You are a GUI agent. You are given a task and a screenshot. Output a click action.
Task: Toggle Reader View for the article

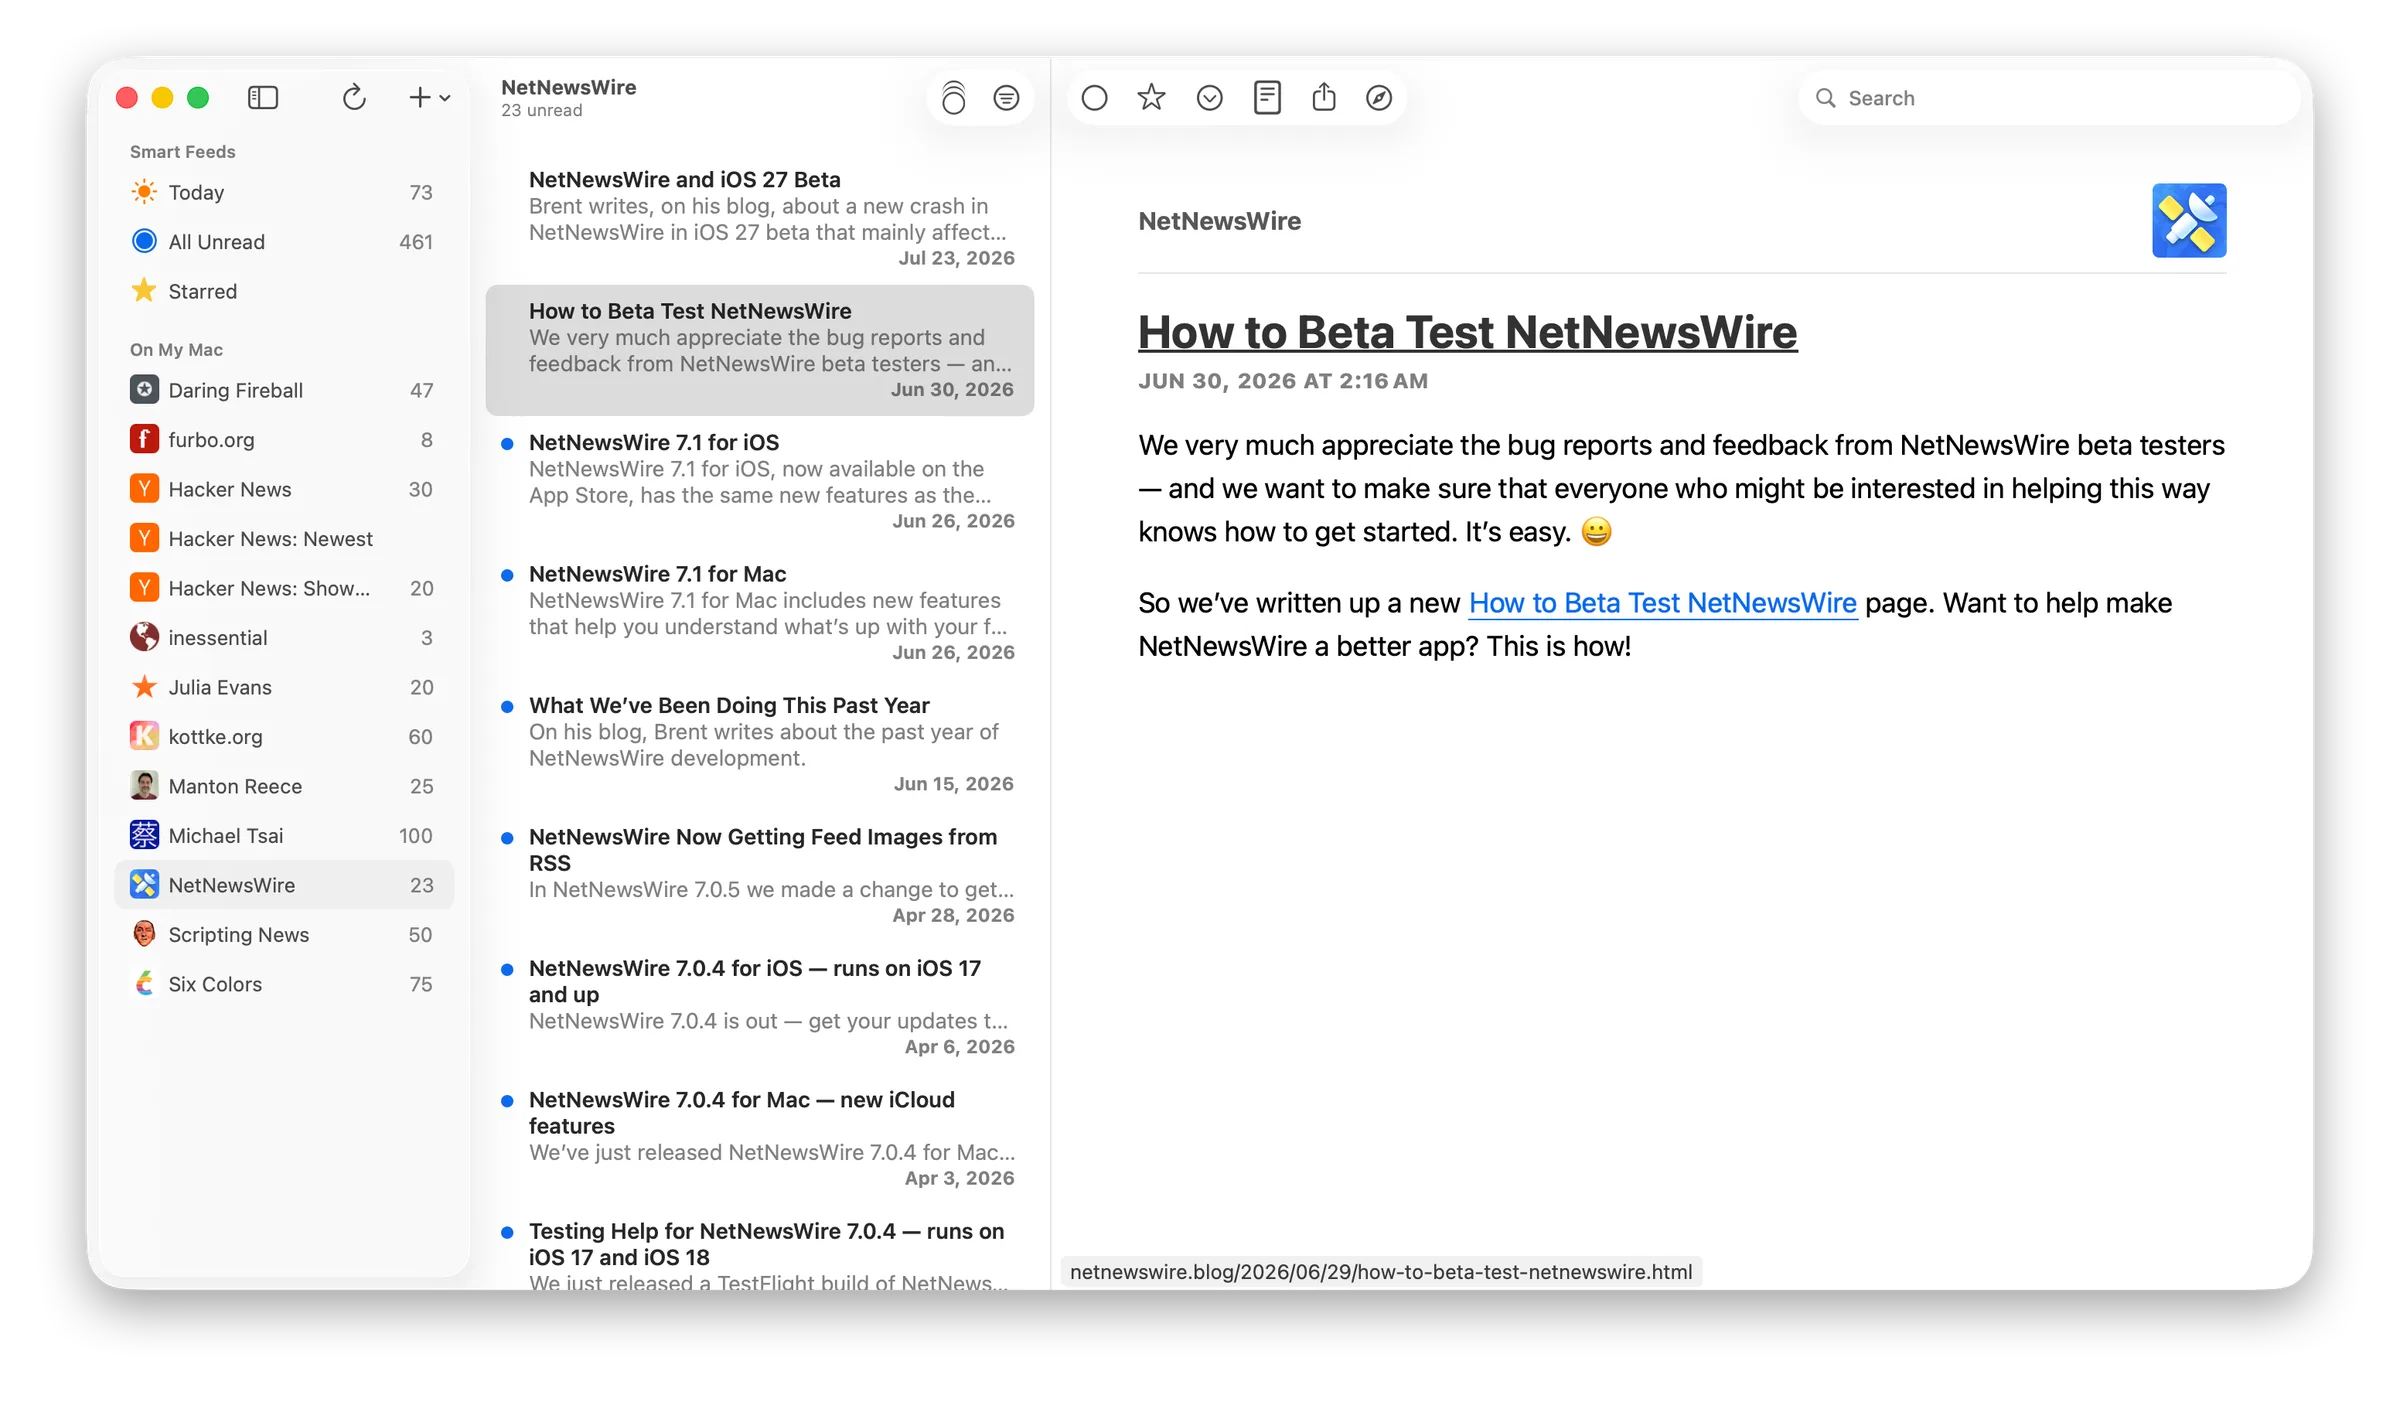(x=1267, y=97)
